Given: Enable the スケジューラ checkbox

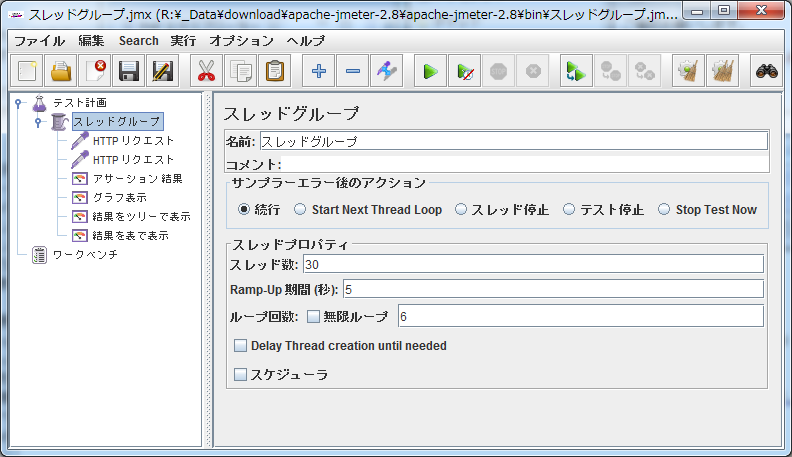Looking at the screenshot, I should coord(240,375).
